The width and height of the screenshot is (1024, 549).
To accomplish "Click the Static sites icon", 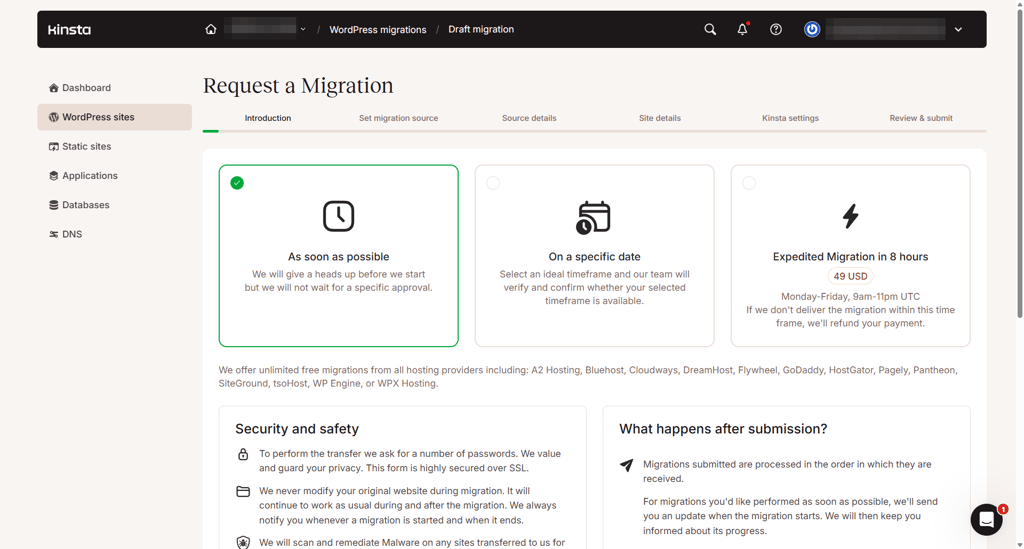I will tap(54, 146).
